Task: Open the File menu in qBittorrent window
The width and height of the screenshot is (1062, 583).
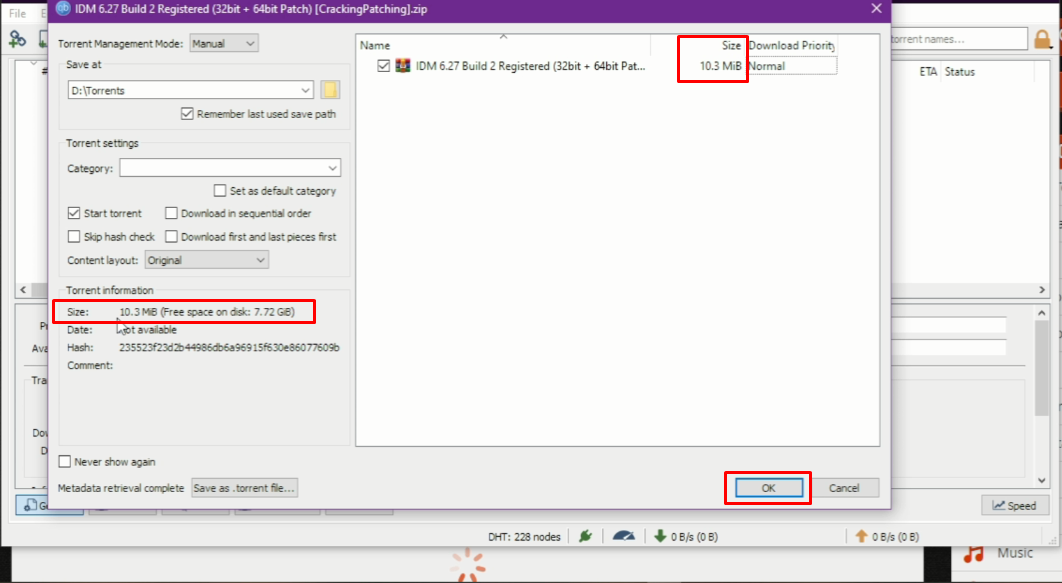Action: pos(17,14)
